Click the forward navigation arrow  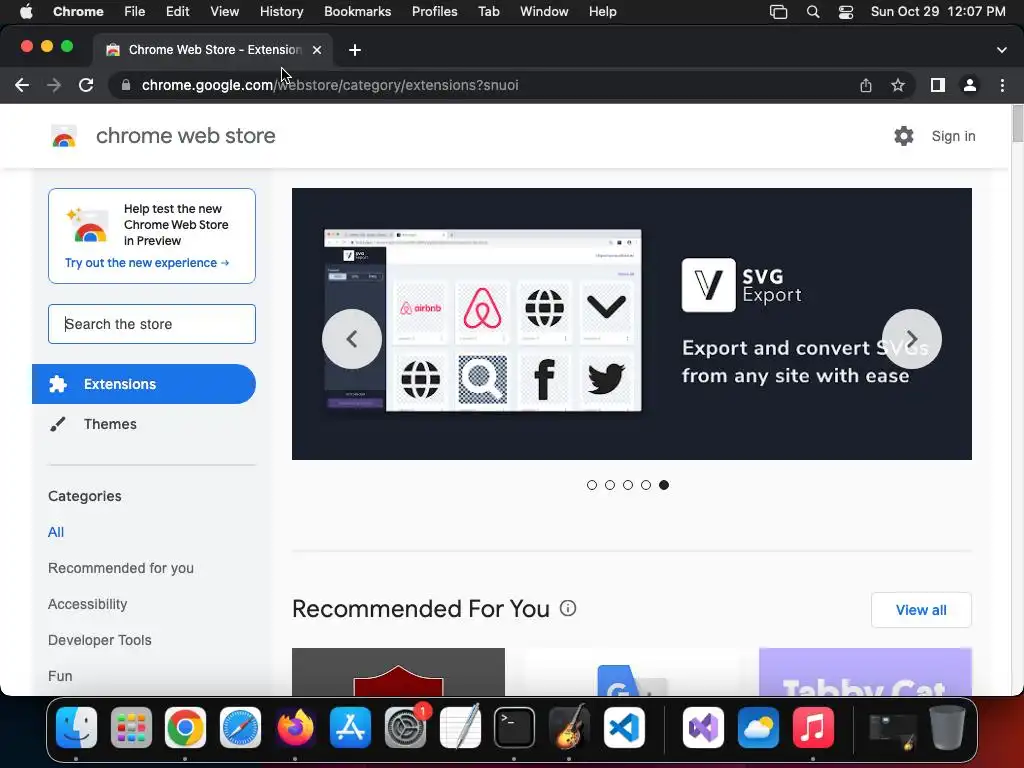click(x=54, y=85)
